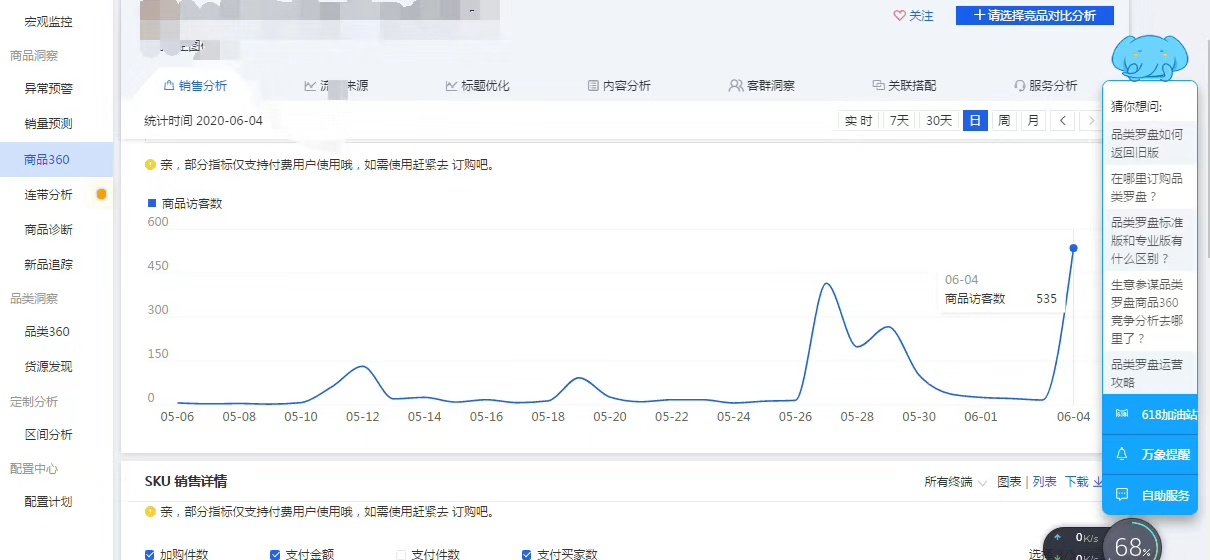
Task: Click the yellow info icon above the chart
Action: 150,164
